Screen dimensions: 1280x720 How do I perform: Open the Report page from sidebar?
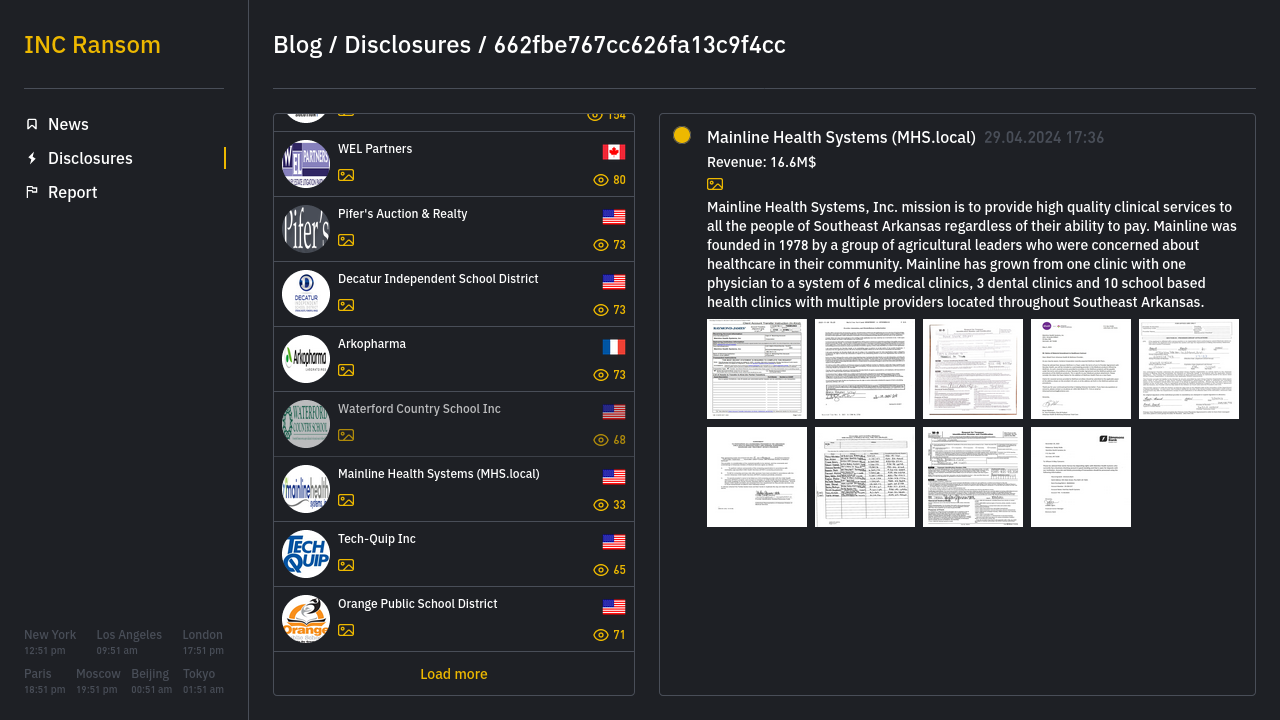pos(72,192)
